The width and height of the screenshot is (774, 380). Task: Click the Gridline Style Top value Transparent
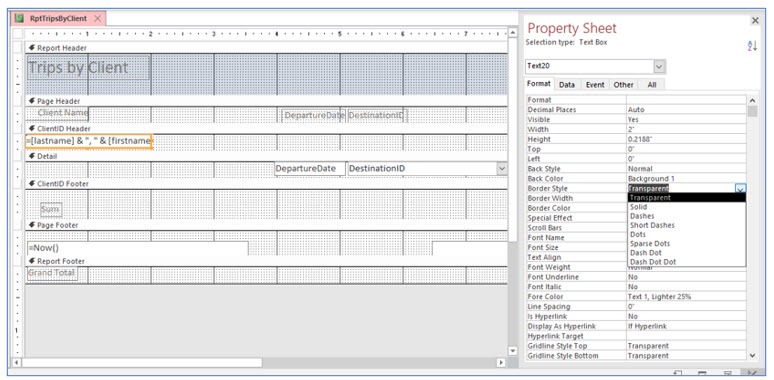[x=686, y=346]
